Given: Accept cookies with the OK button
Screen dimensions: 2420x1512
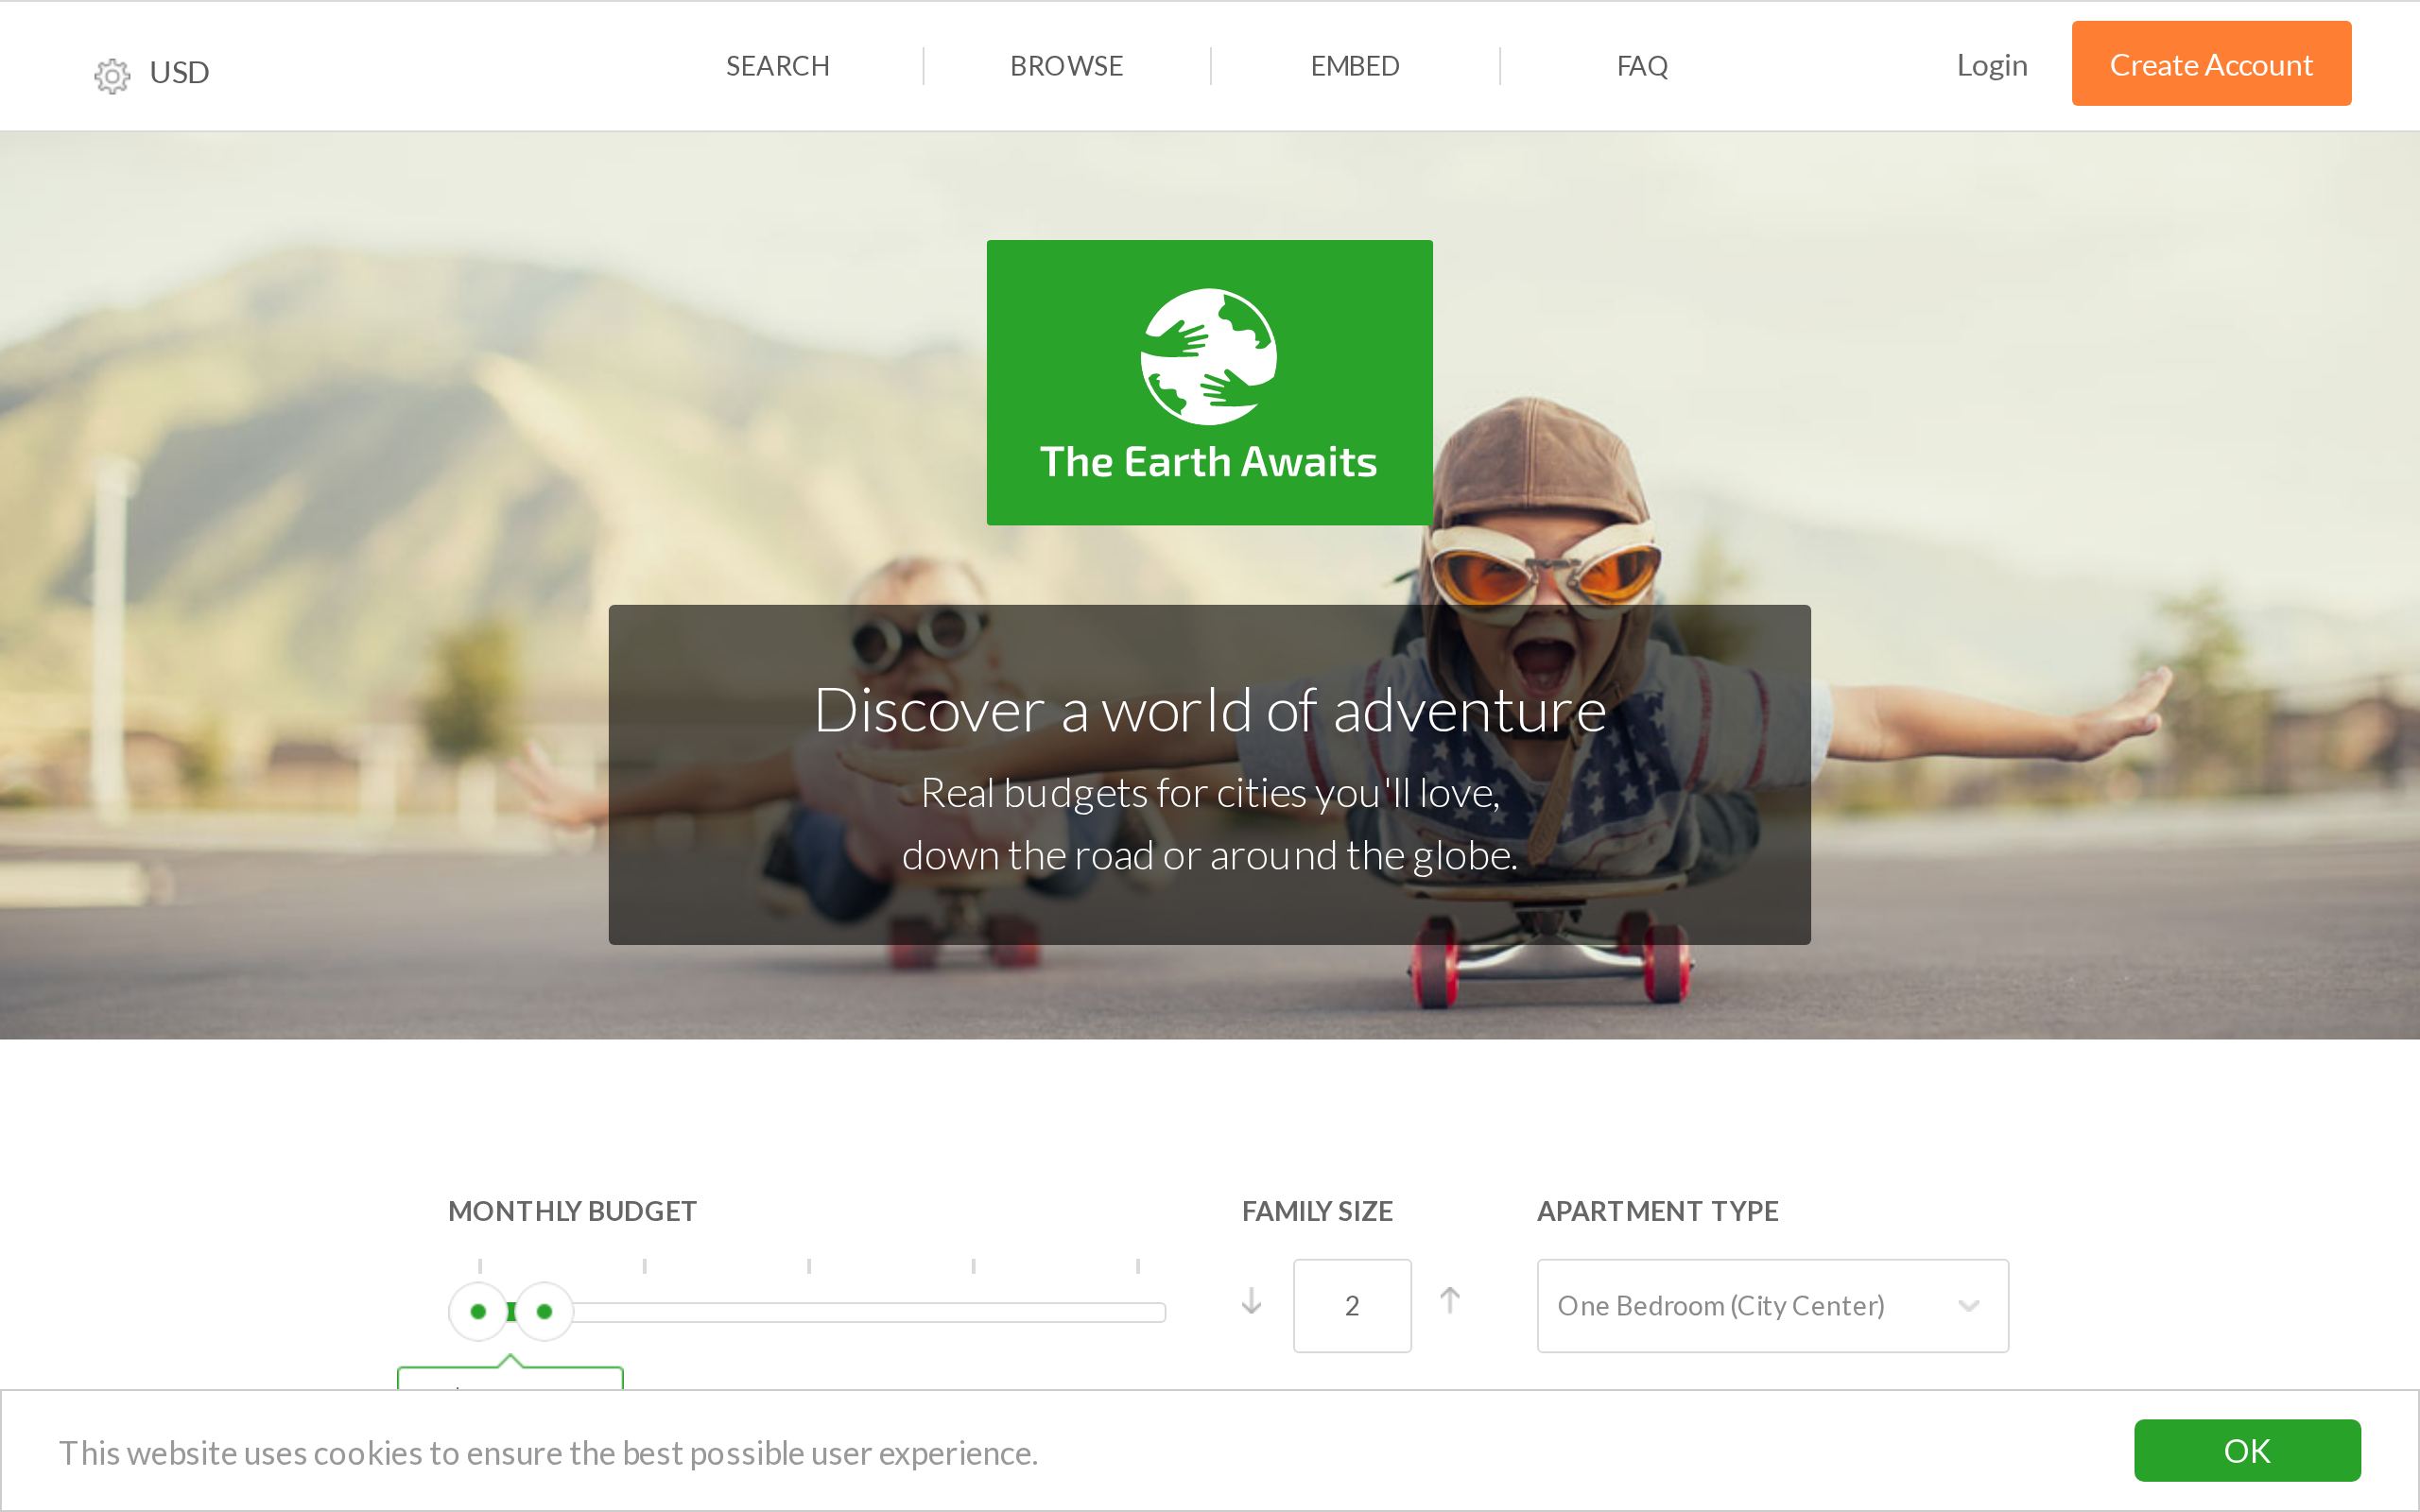Looking at the screenshot, I should point(2247,1450).
